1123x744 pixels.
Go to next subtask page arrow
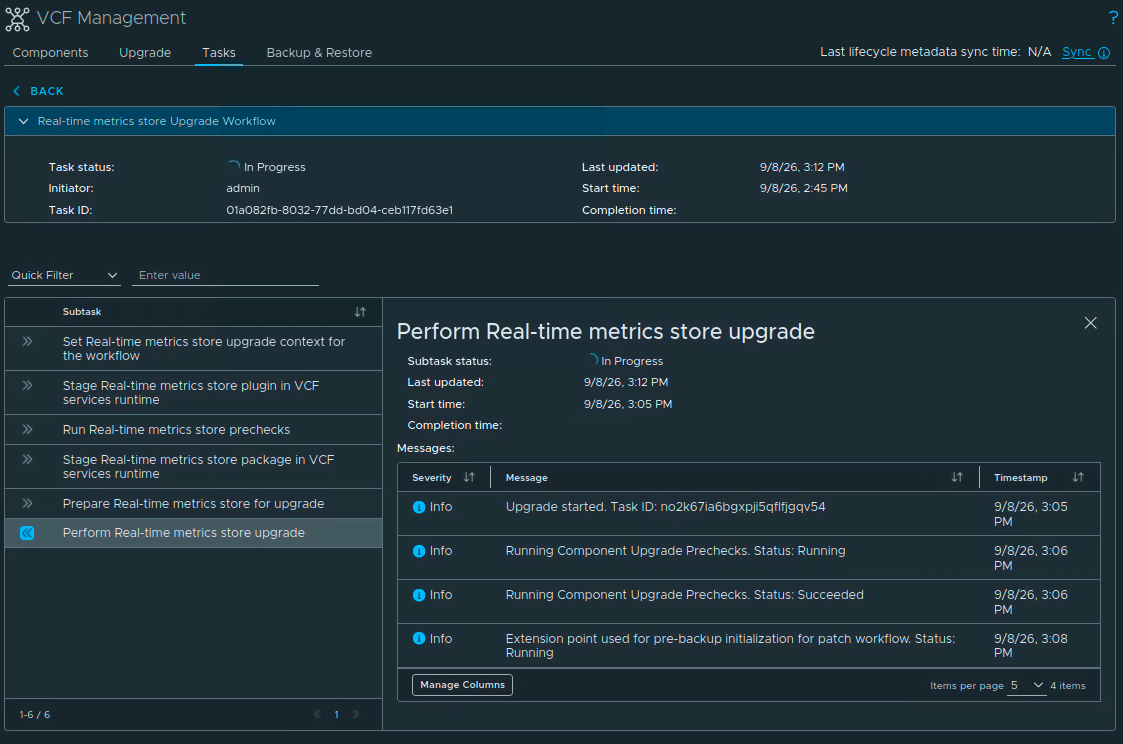(x=356, y=714)
